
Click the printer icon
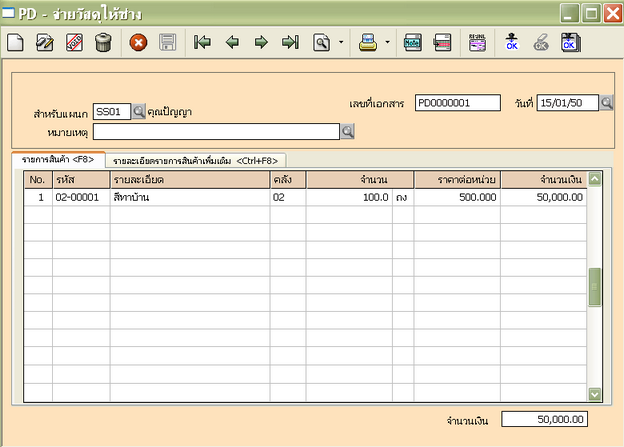[x=368, y=42]
